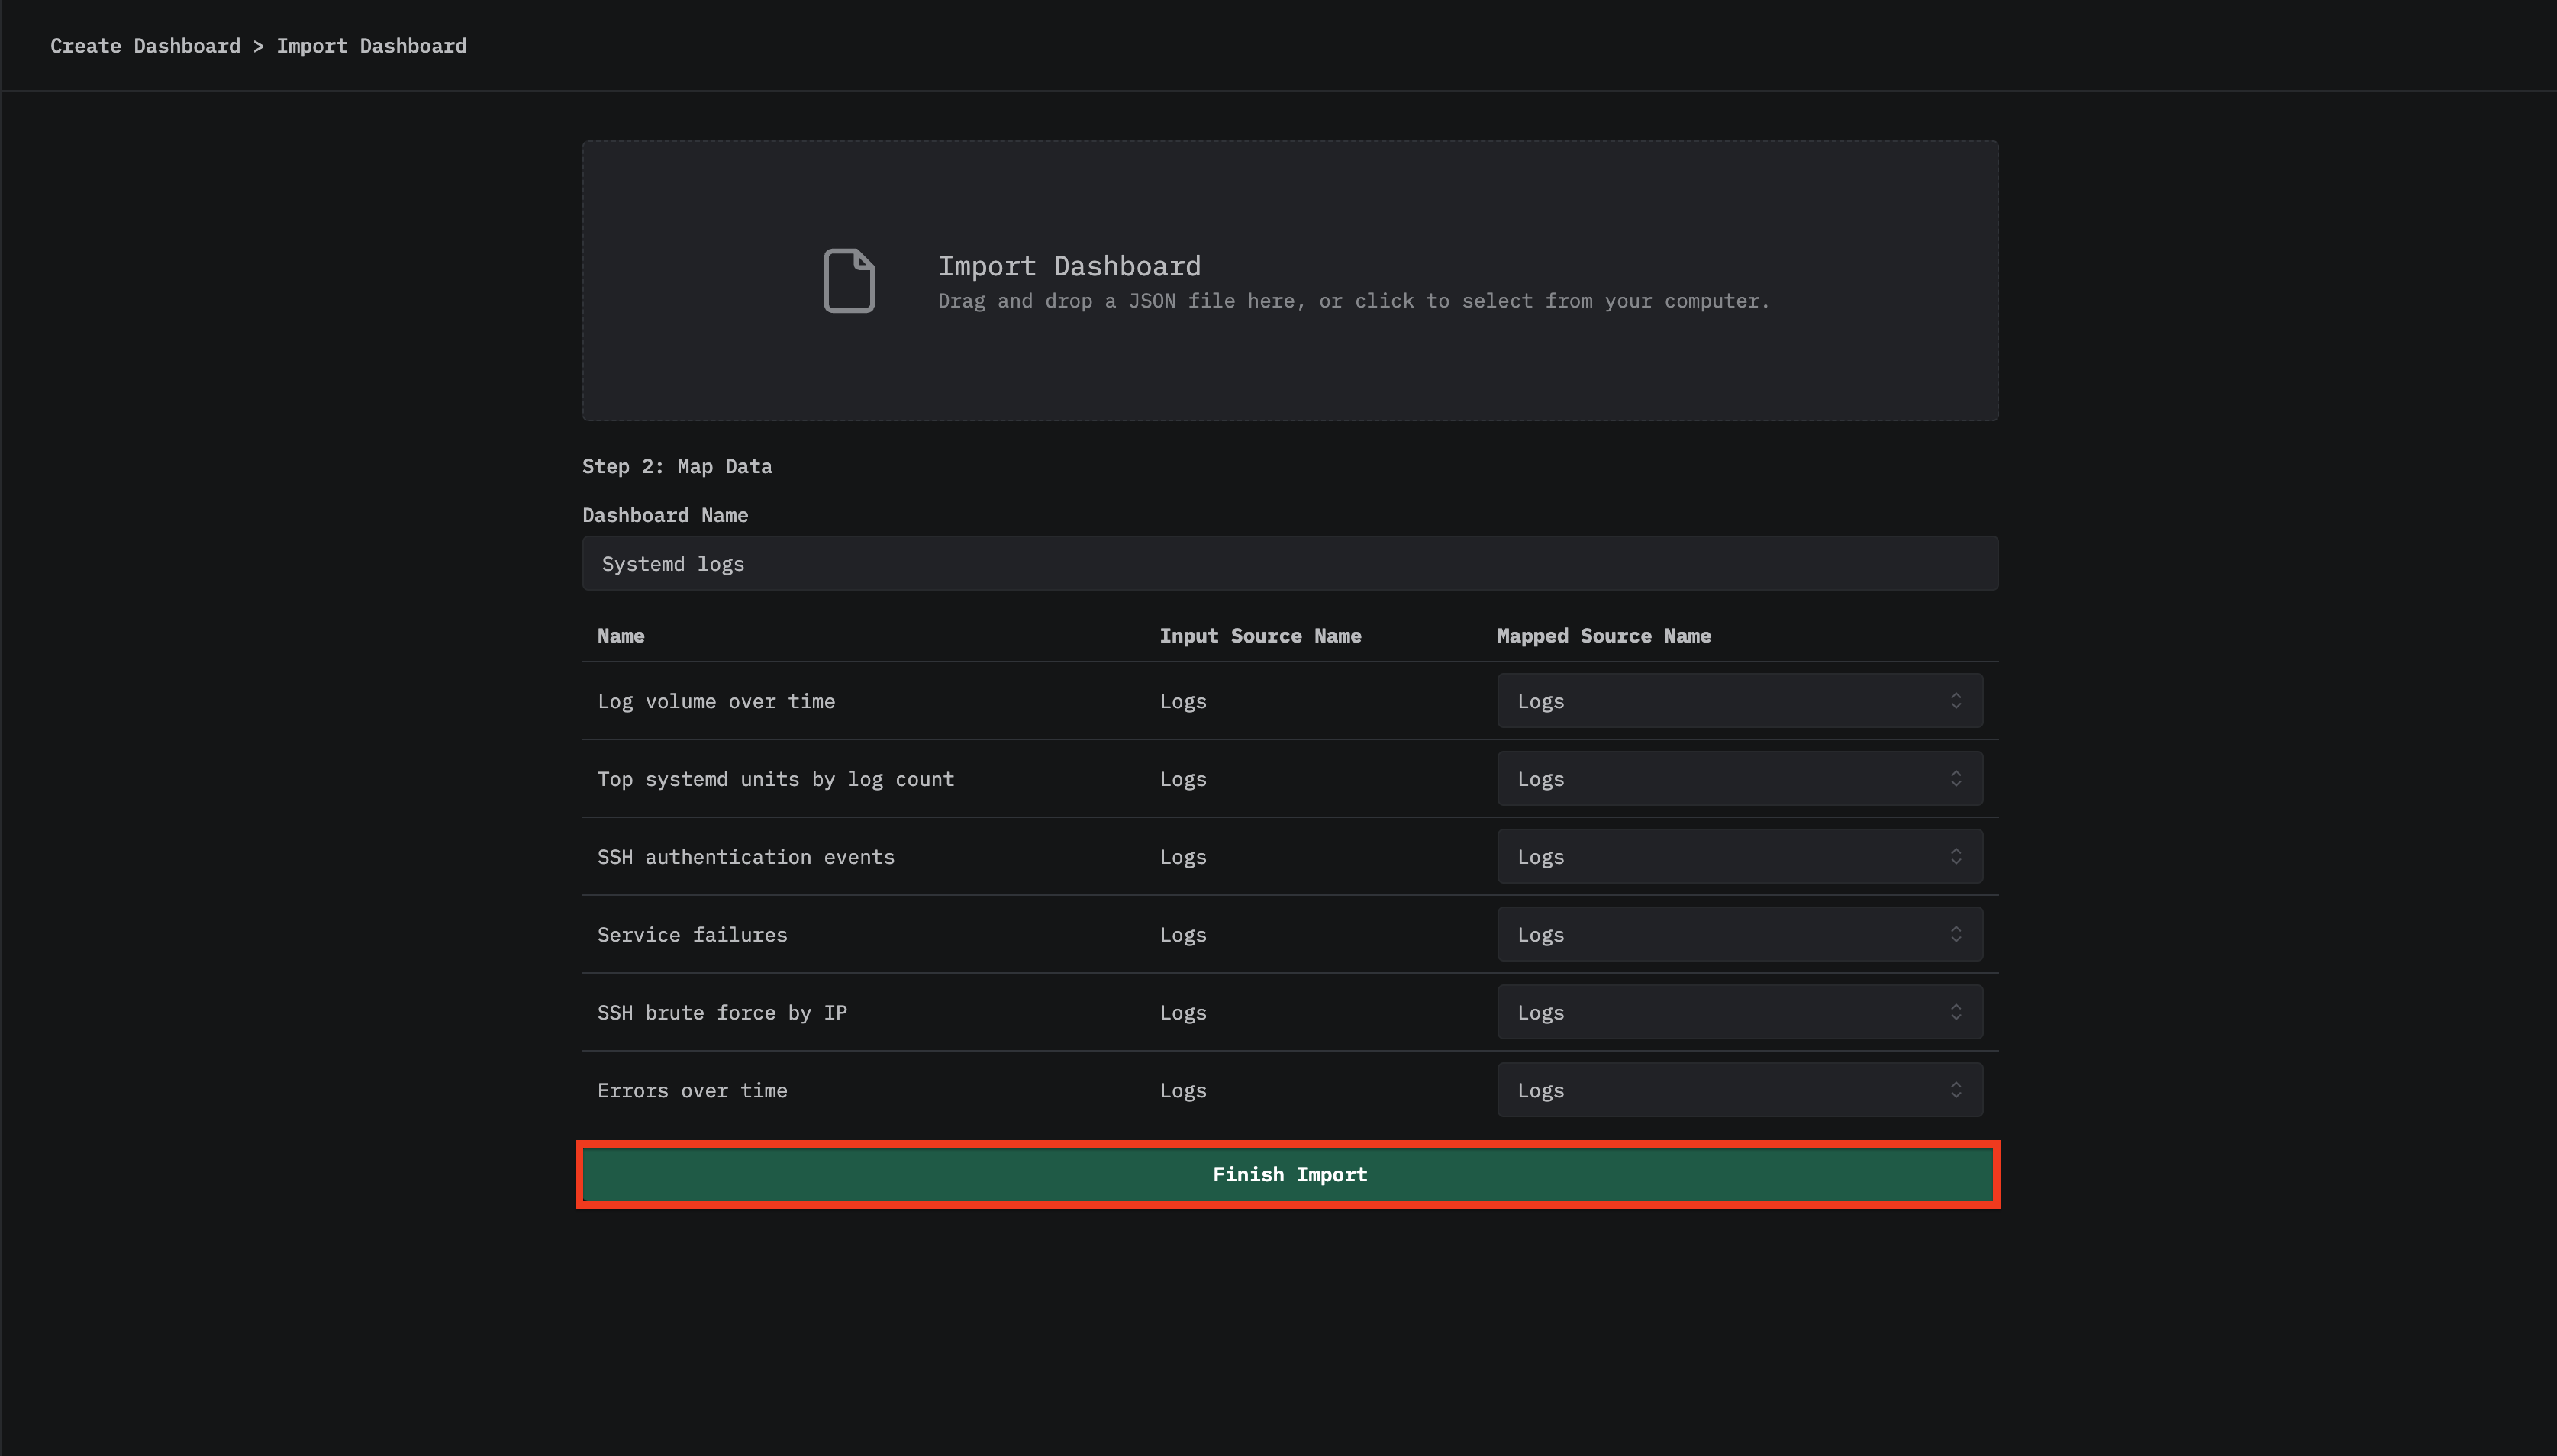Click the Import Dashboard dropzone heading
Image resolution: width=2557 pixels, height=1456 pixels.
point(1069,266)
